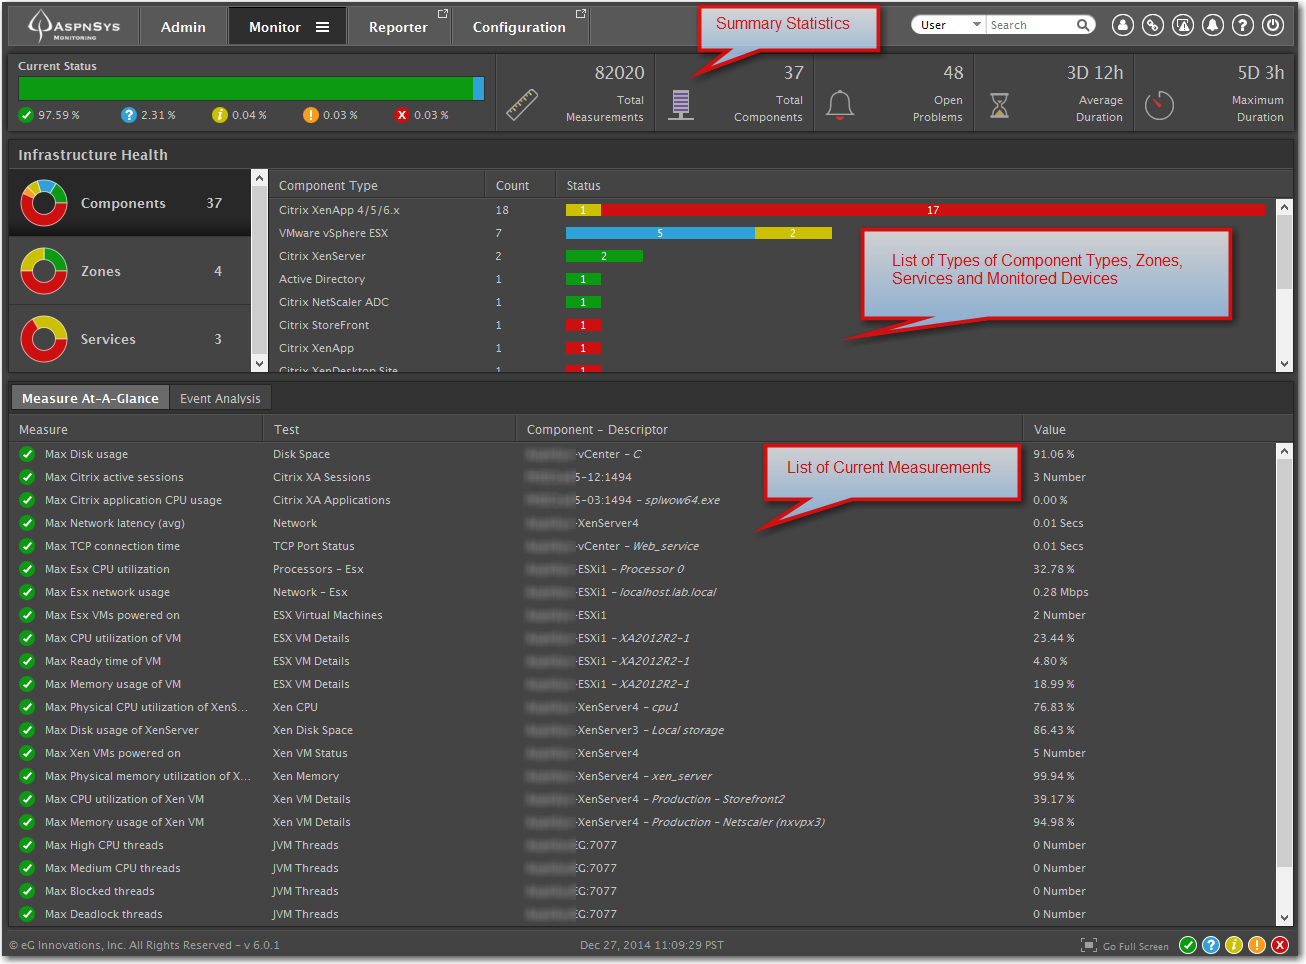The image size is (1306, 964).
Task: Click the green Current Status progress bar
Action: (x=246, y=89)
